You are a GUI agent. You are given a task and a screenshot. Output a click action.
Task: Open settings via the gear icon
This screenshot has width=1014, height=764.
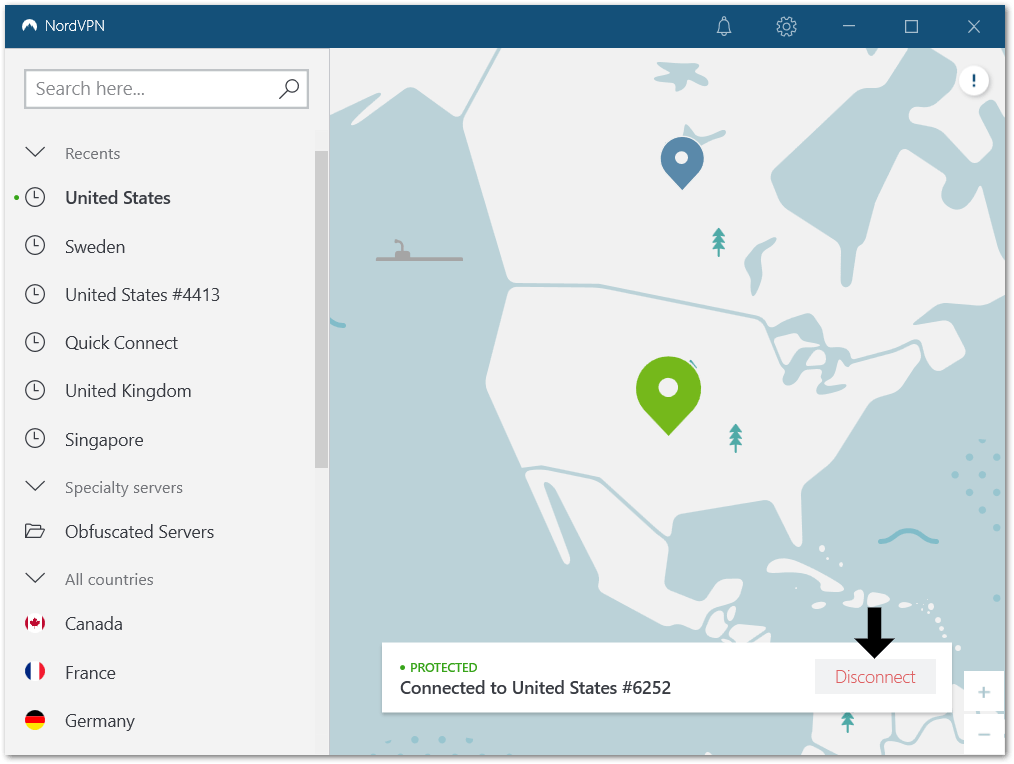[x=786, y=27]
